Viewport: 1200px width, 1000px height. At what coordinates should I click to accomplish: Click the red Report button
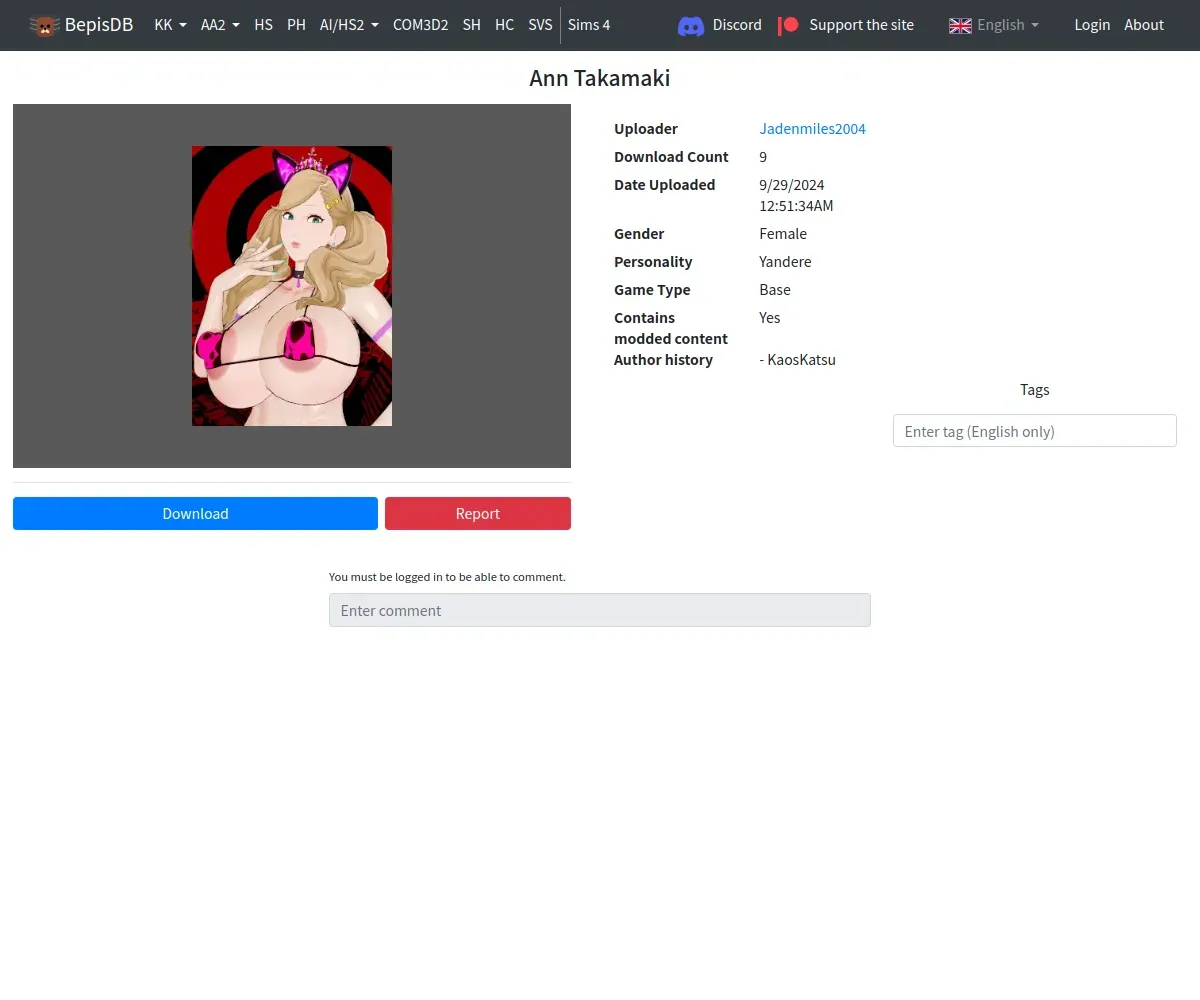click(478, 513)
